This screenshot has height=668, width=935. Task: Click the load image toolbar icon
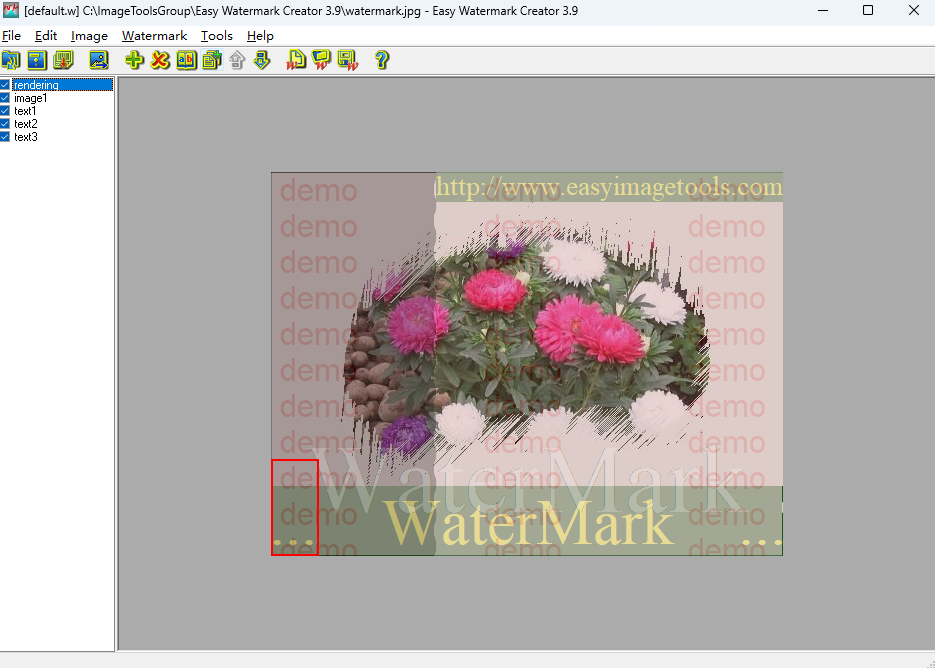(98, 61)
